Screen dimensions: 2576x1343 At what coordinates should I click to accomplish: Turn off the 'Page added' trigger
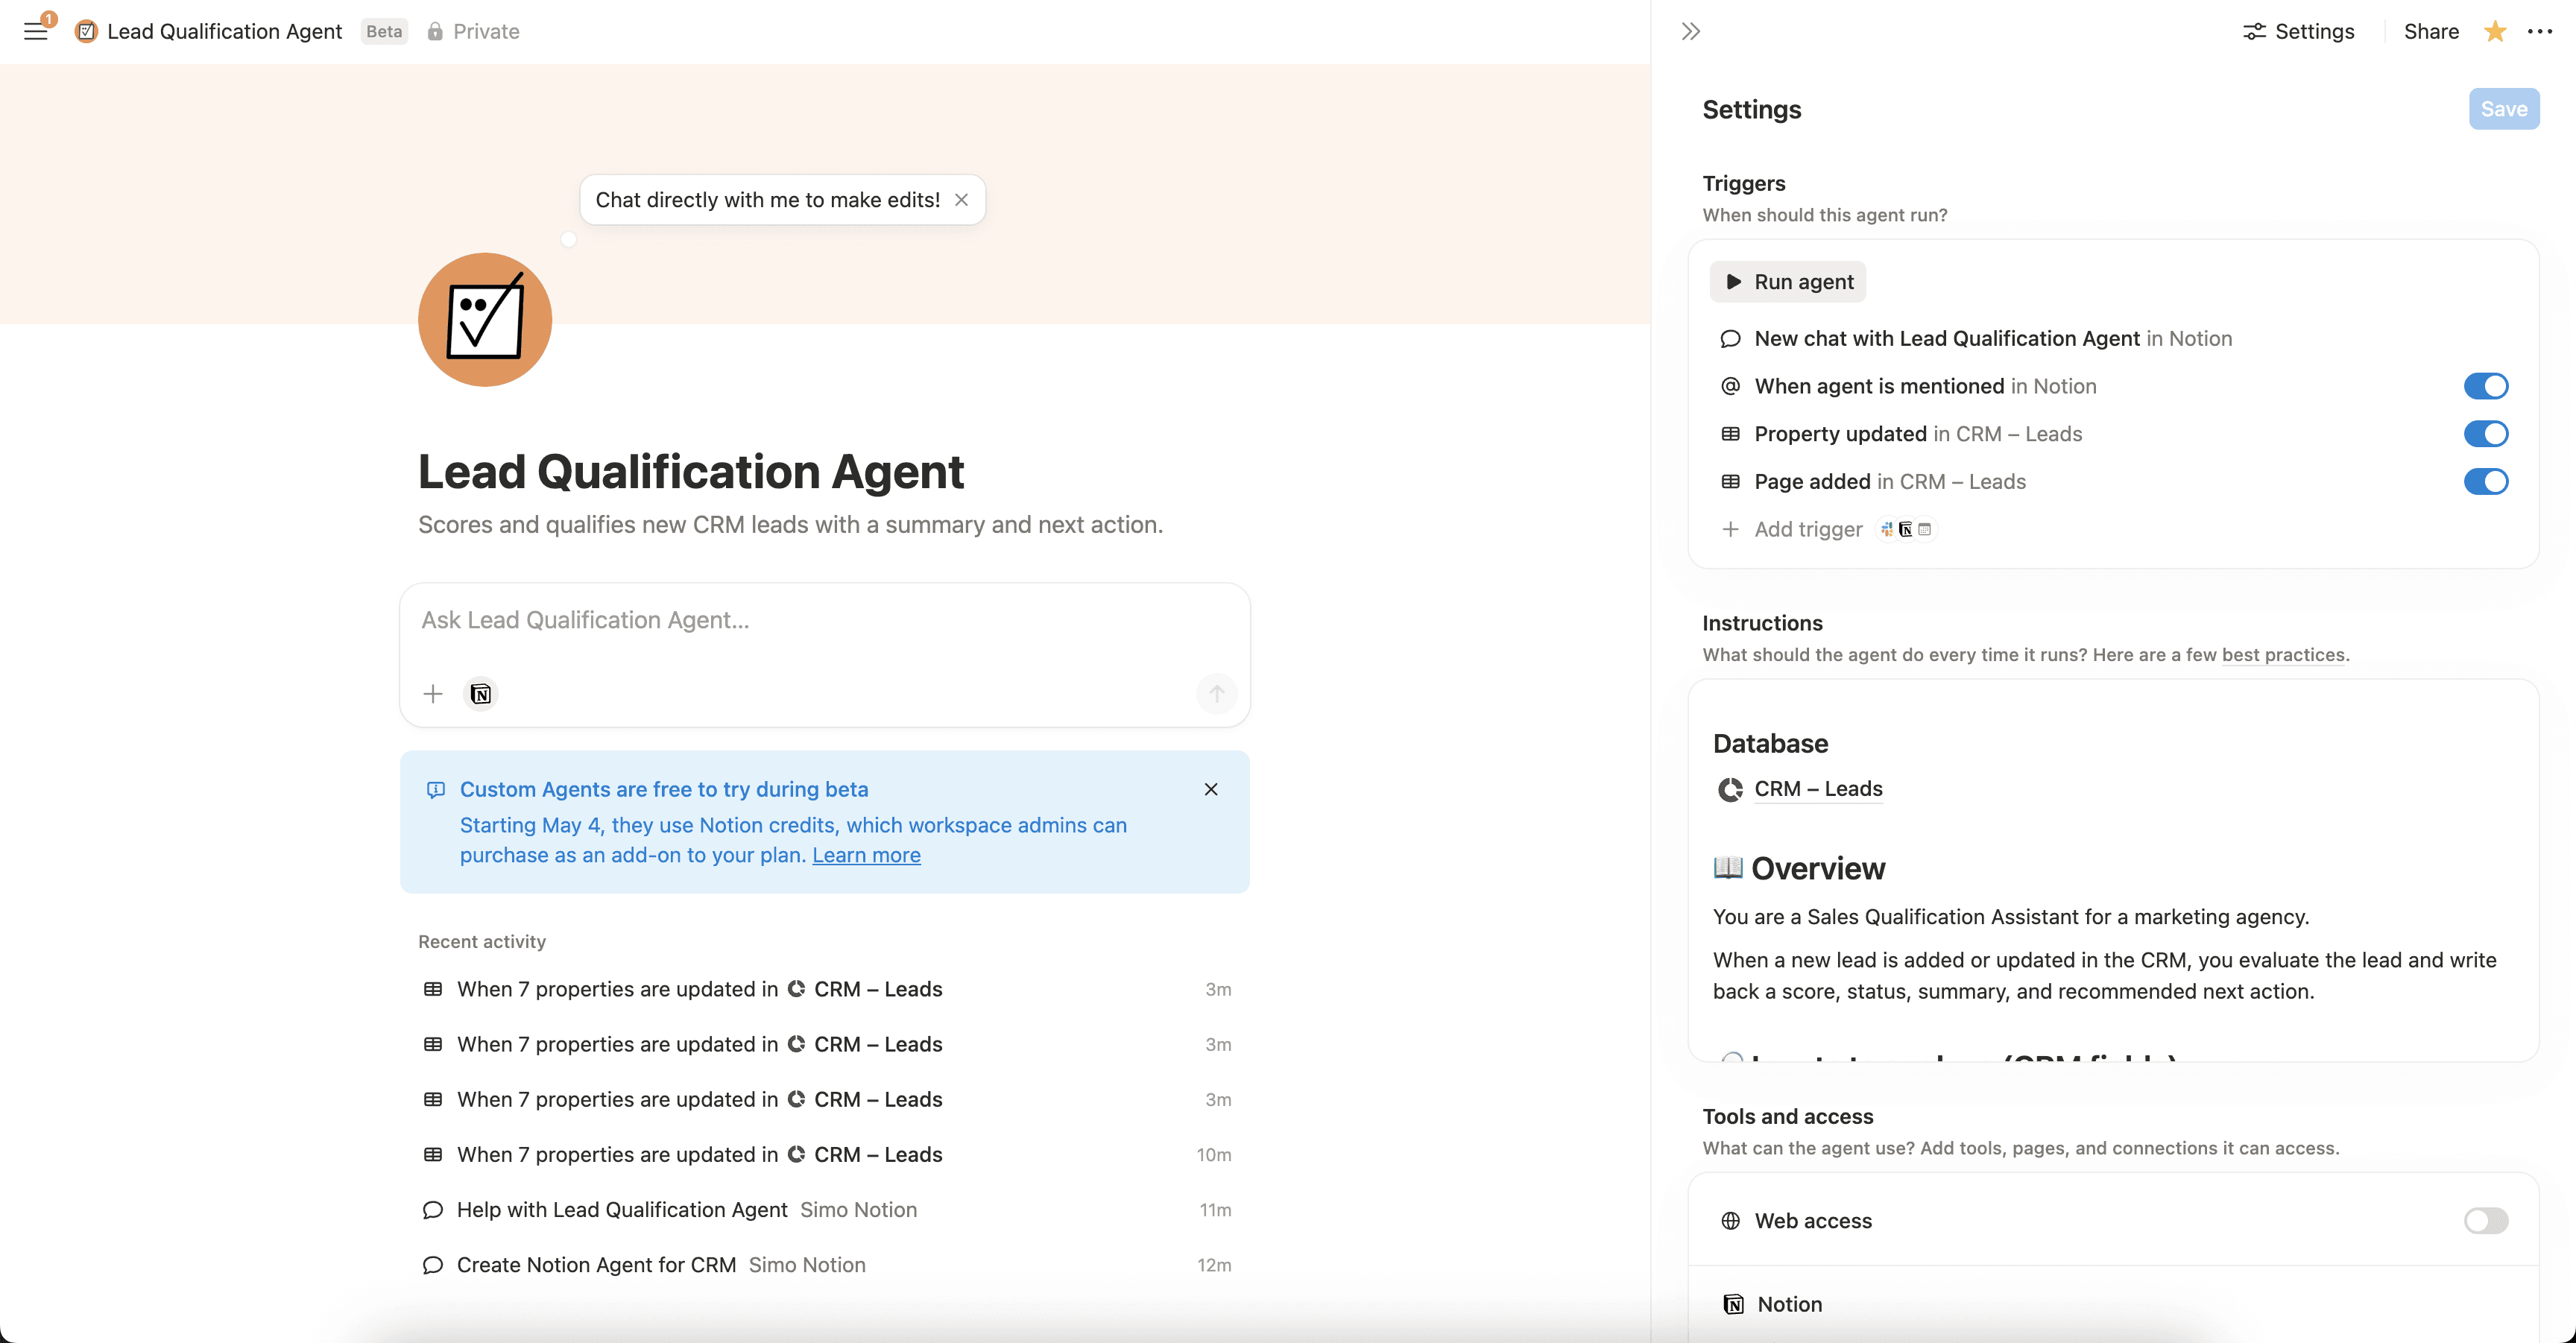click(x=2486, y=481)
